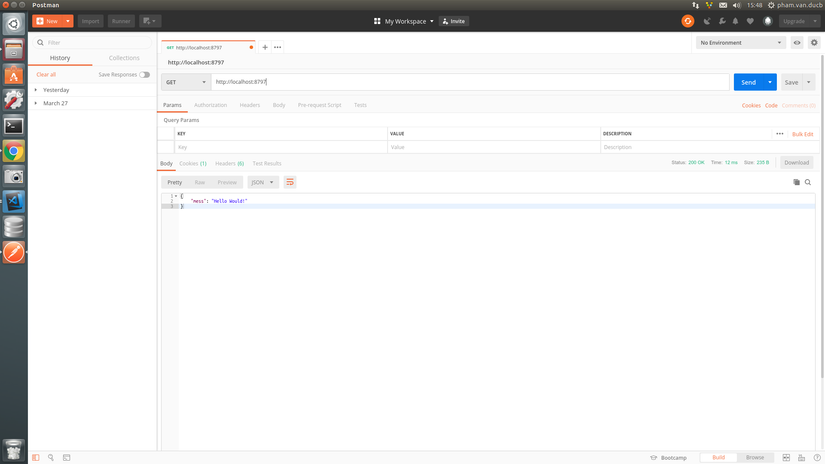Switch to the Browse mode toggle

pyautogui.click(x=754, y=457)
